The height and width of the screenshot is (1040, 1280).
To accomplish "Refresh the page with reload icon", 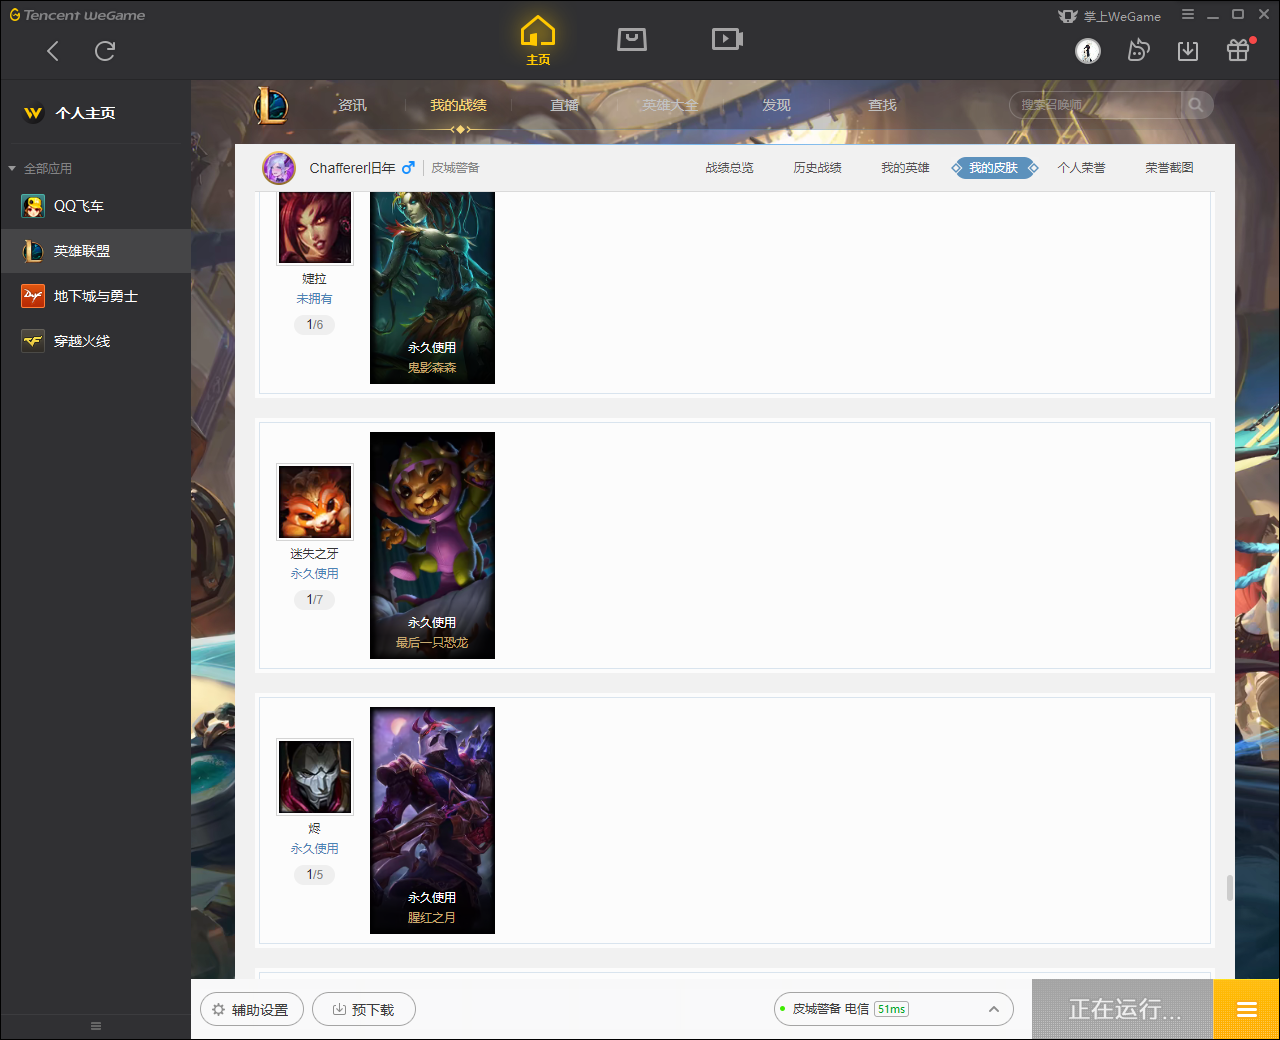I will click(x=105, y=51).
